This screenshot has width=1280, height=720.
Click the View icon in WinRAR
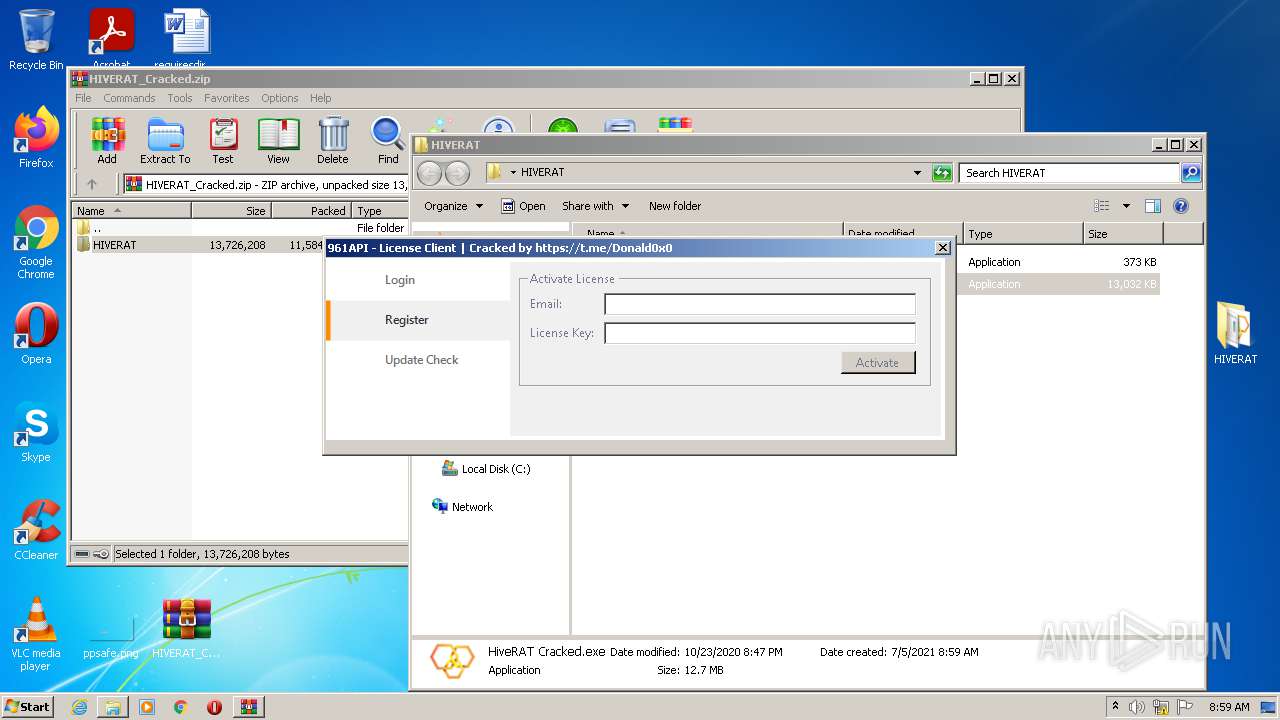coord(278,140)
